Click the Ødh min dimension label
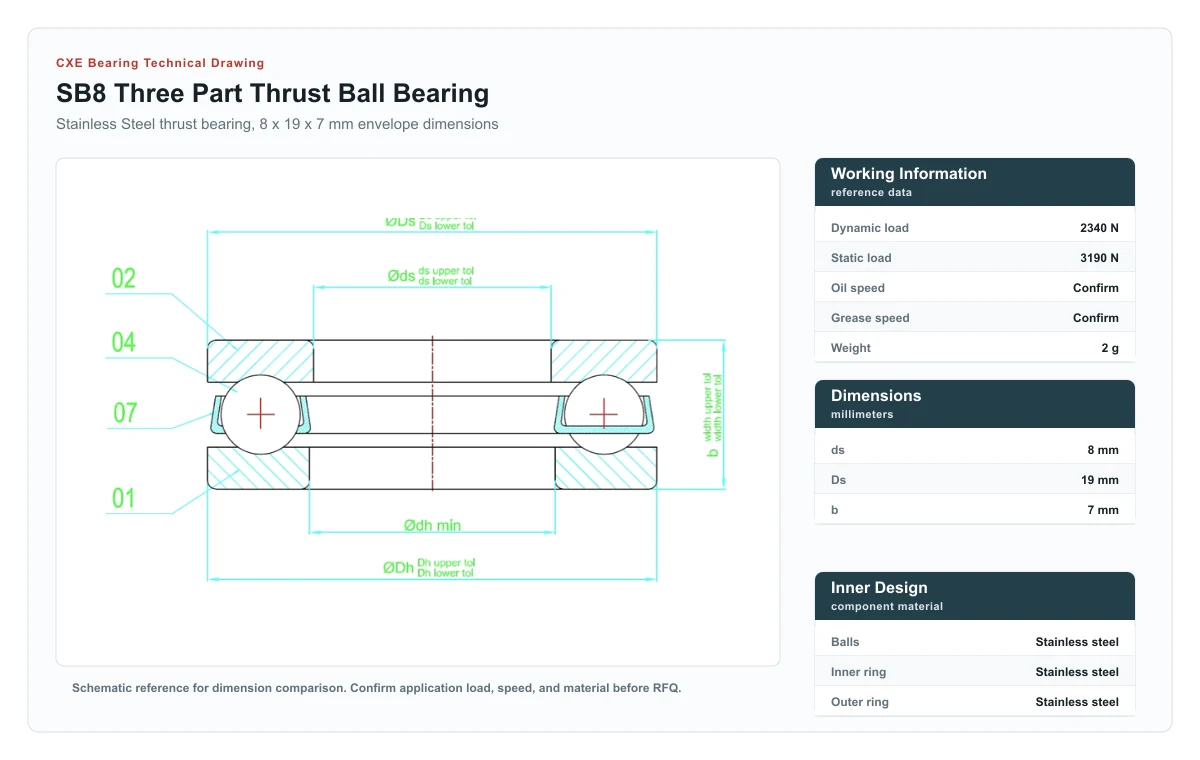The width and height of the screenshot is (1200, 760). tap(432, 524)
